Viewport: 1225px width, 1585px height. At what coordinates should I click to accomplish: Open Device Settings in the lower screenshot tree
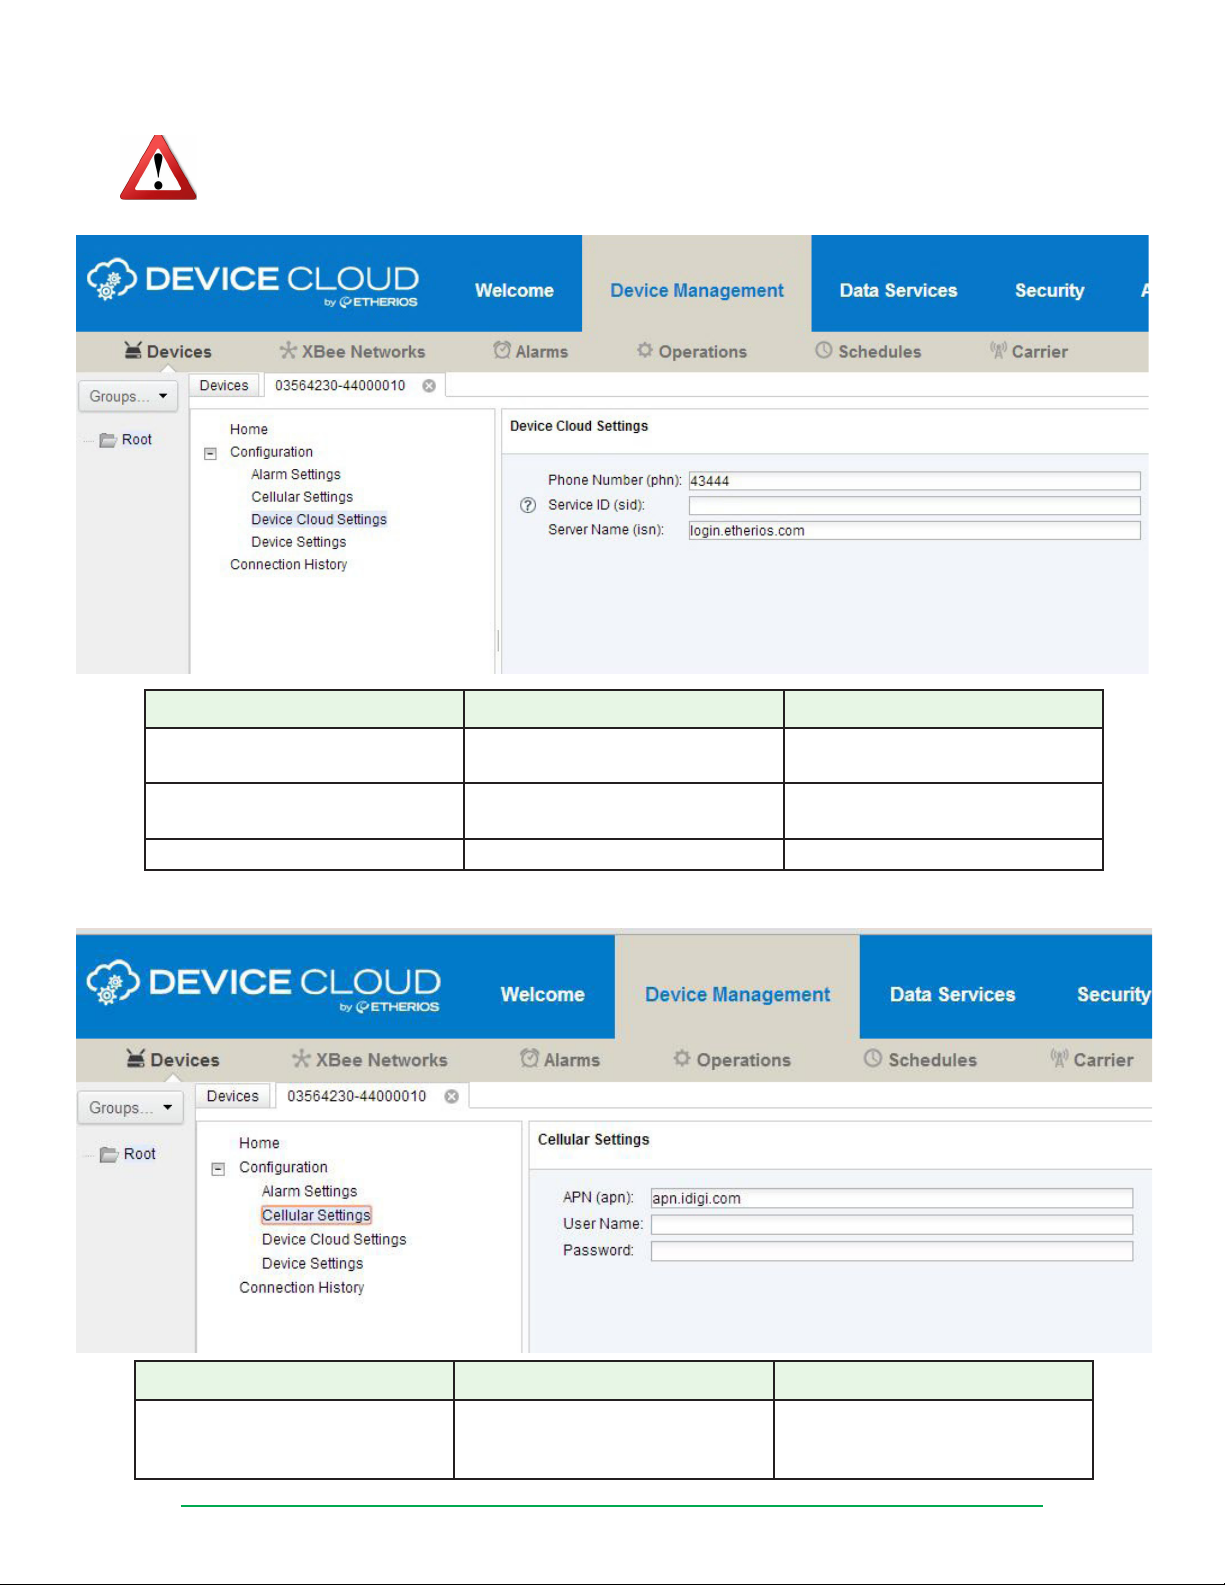point(313,1264)
